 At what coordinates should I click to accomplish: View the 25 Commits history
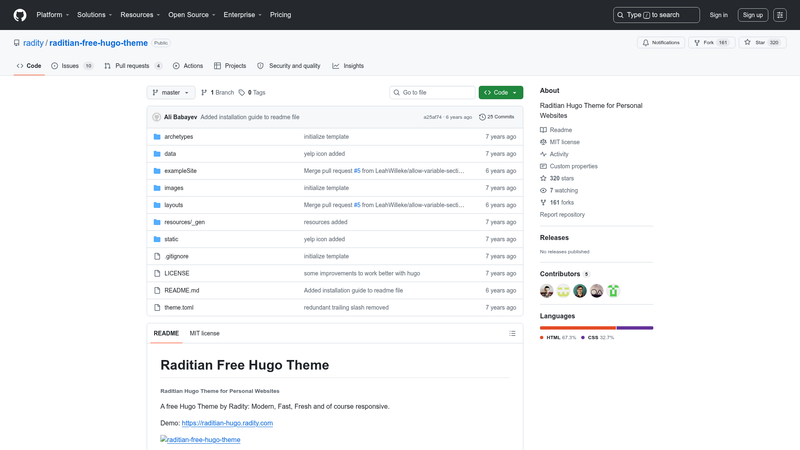[496, 117]
